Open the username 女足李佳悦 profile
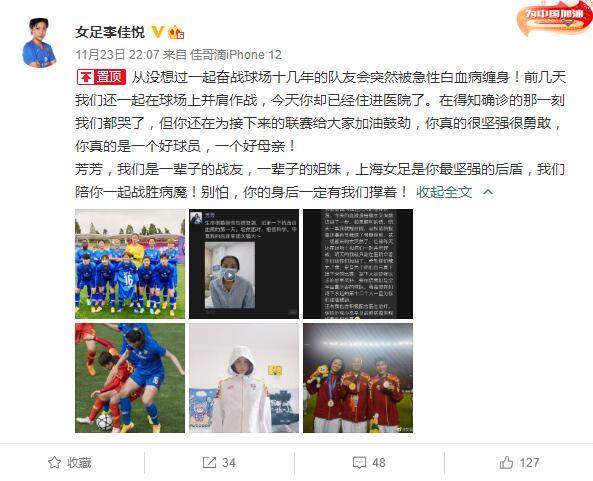Viewport: 593px width, 481px height. pos(110,32)
